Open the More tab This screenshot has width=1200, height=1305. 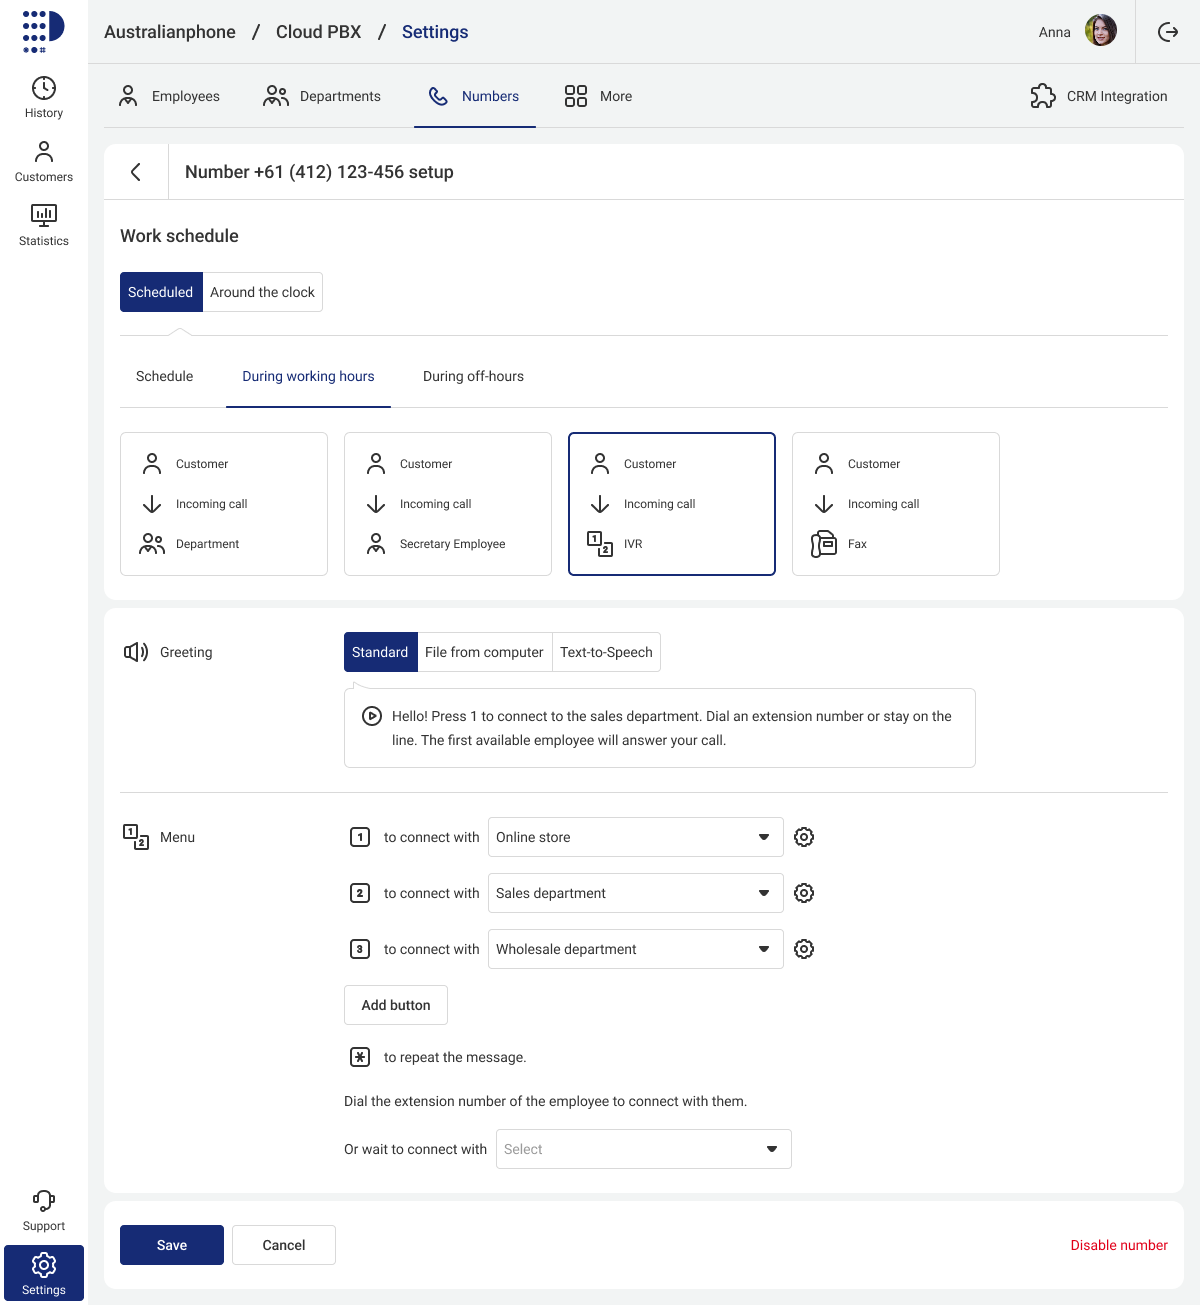coord(598,96)
